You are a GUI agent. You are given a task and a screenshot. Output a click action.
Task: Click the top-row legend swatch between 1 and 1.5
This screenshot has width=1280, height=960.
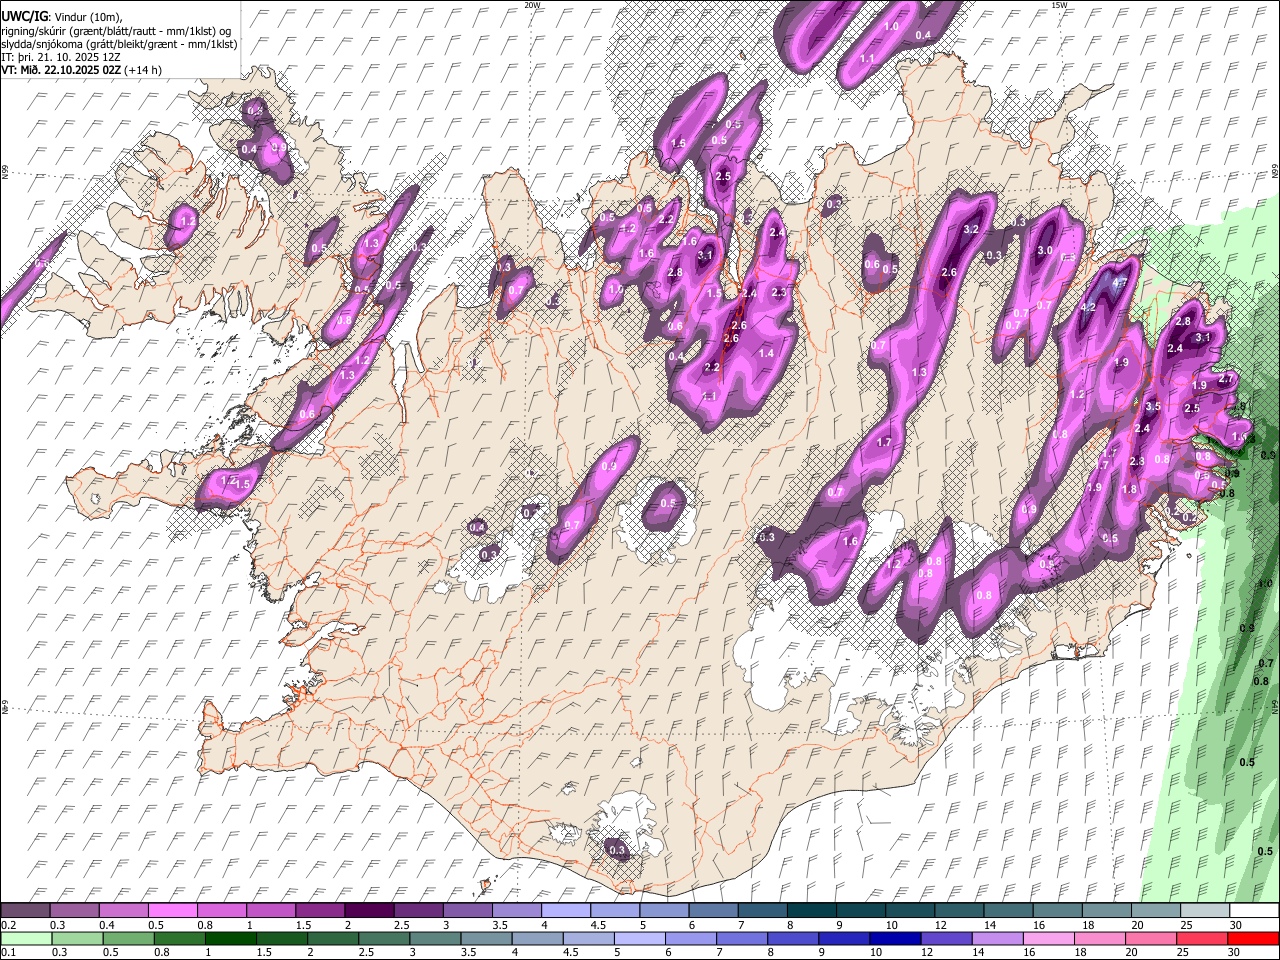tap(270, 910)
